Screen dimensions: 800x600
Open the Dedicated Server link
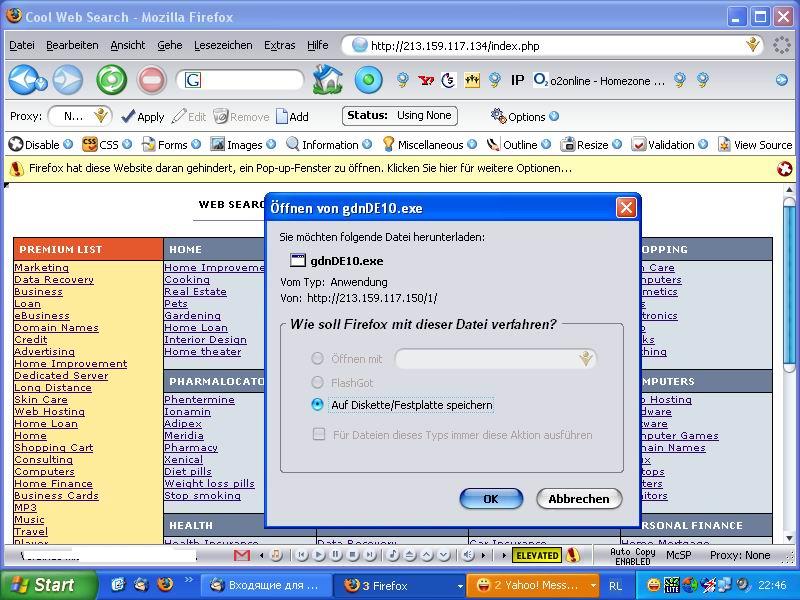(61, 376)
